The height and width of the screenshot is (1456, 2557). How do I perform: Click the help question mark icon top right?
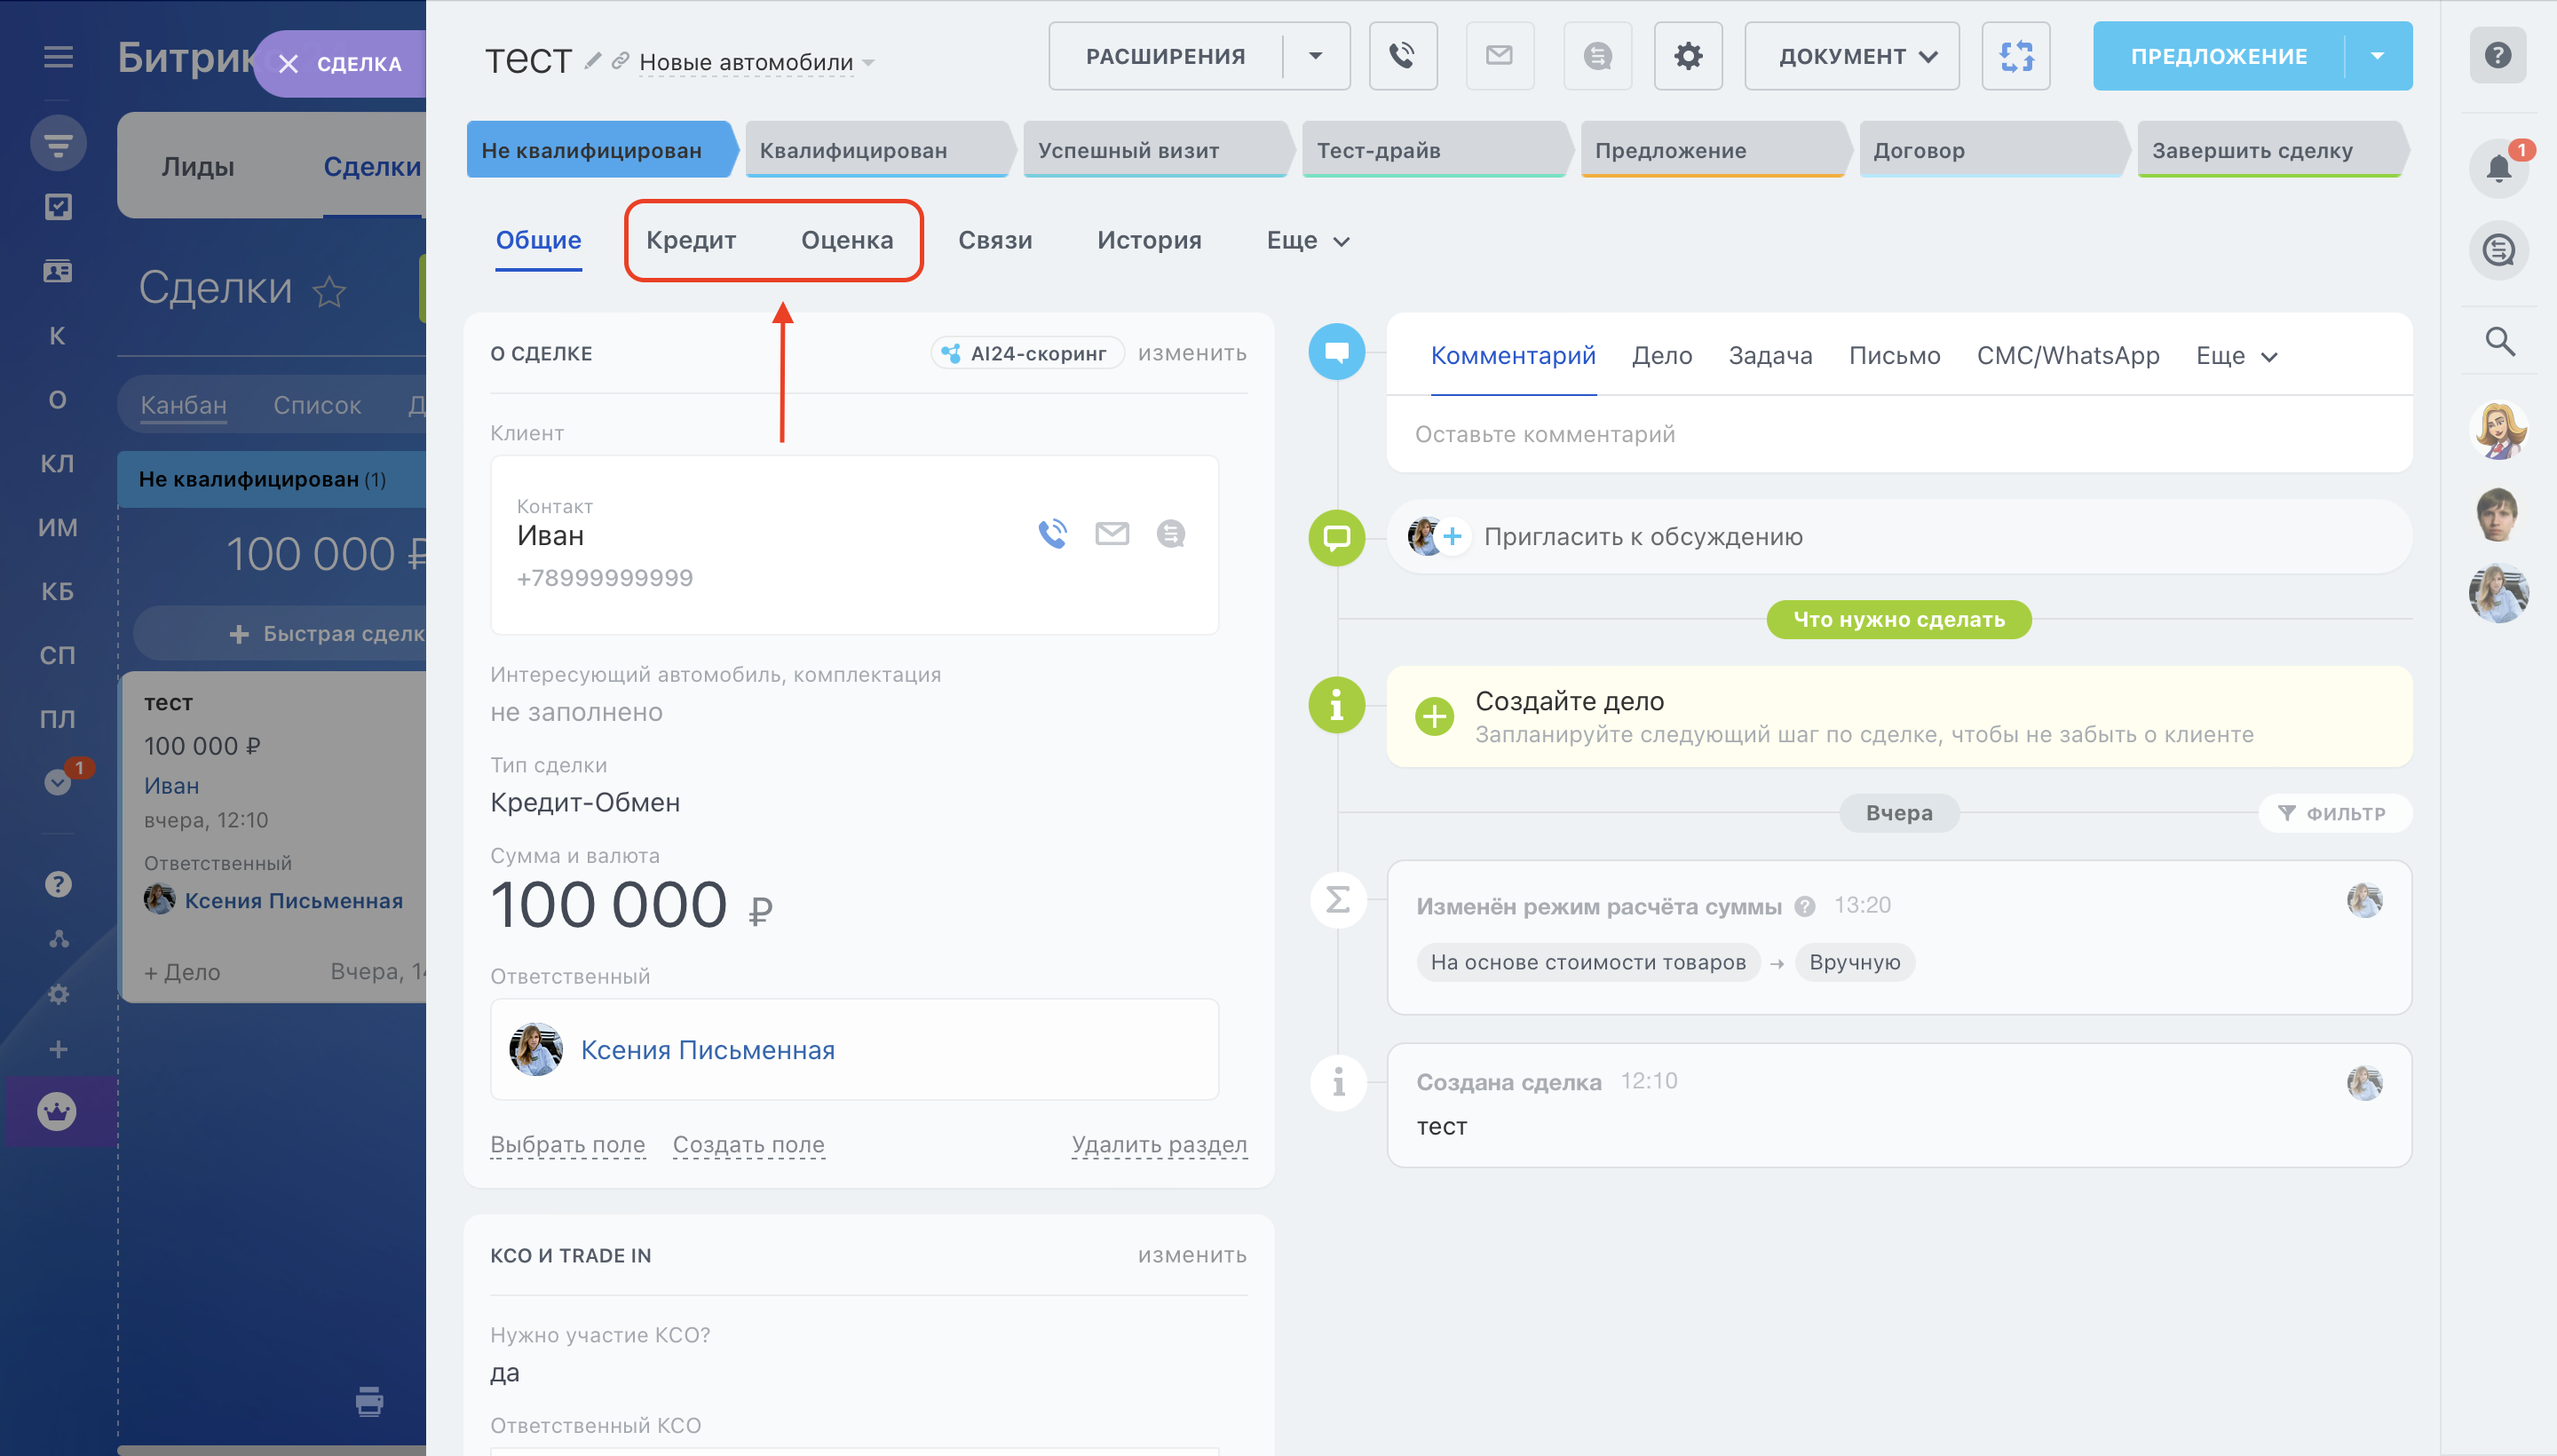click(2497, 56)
